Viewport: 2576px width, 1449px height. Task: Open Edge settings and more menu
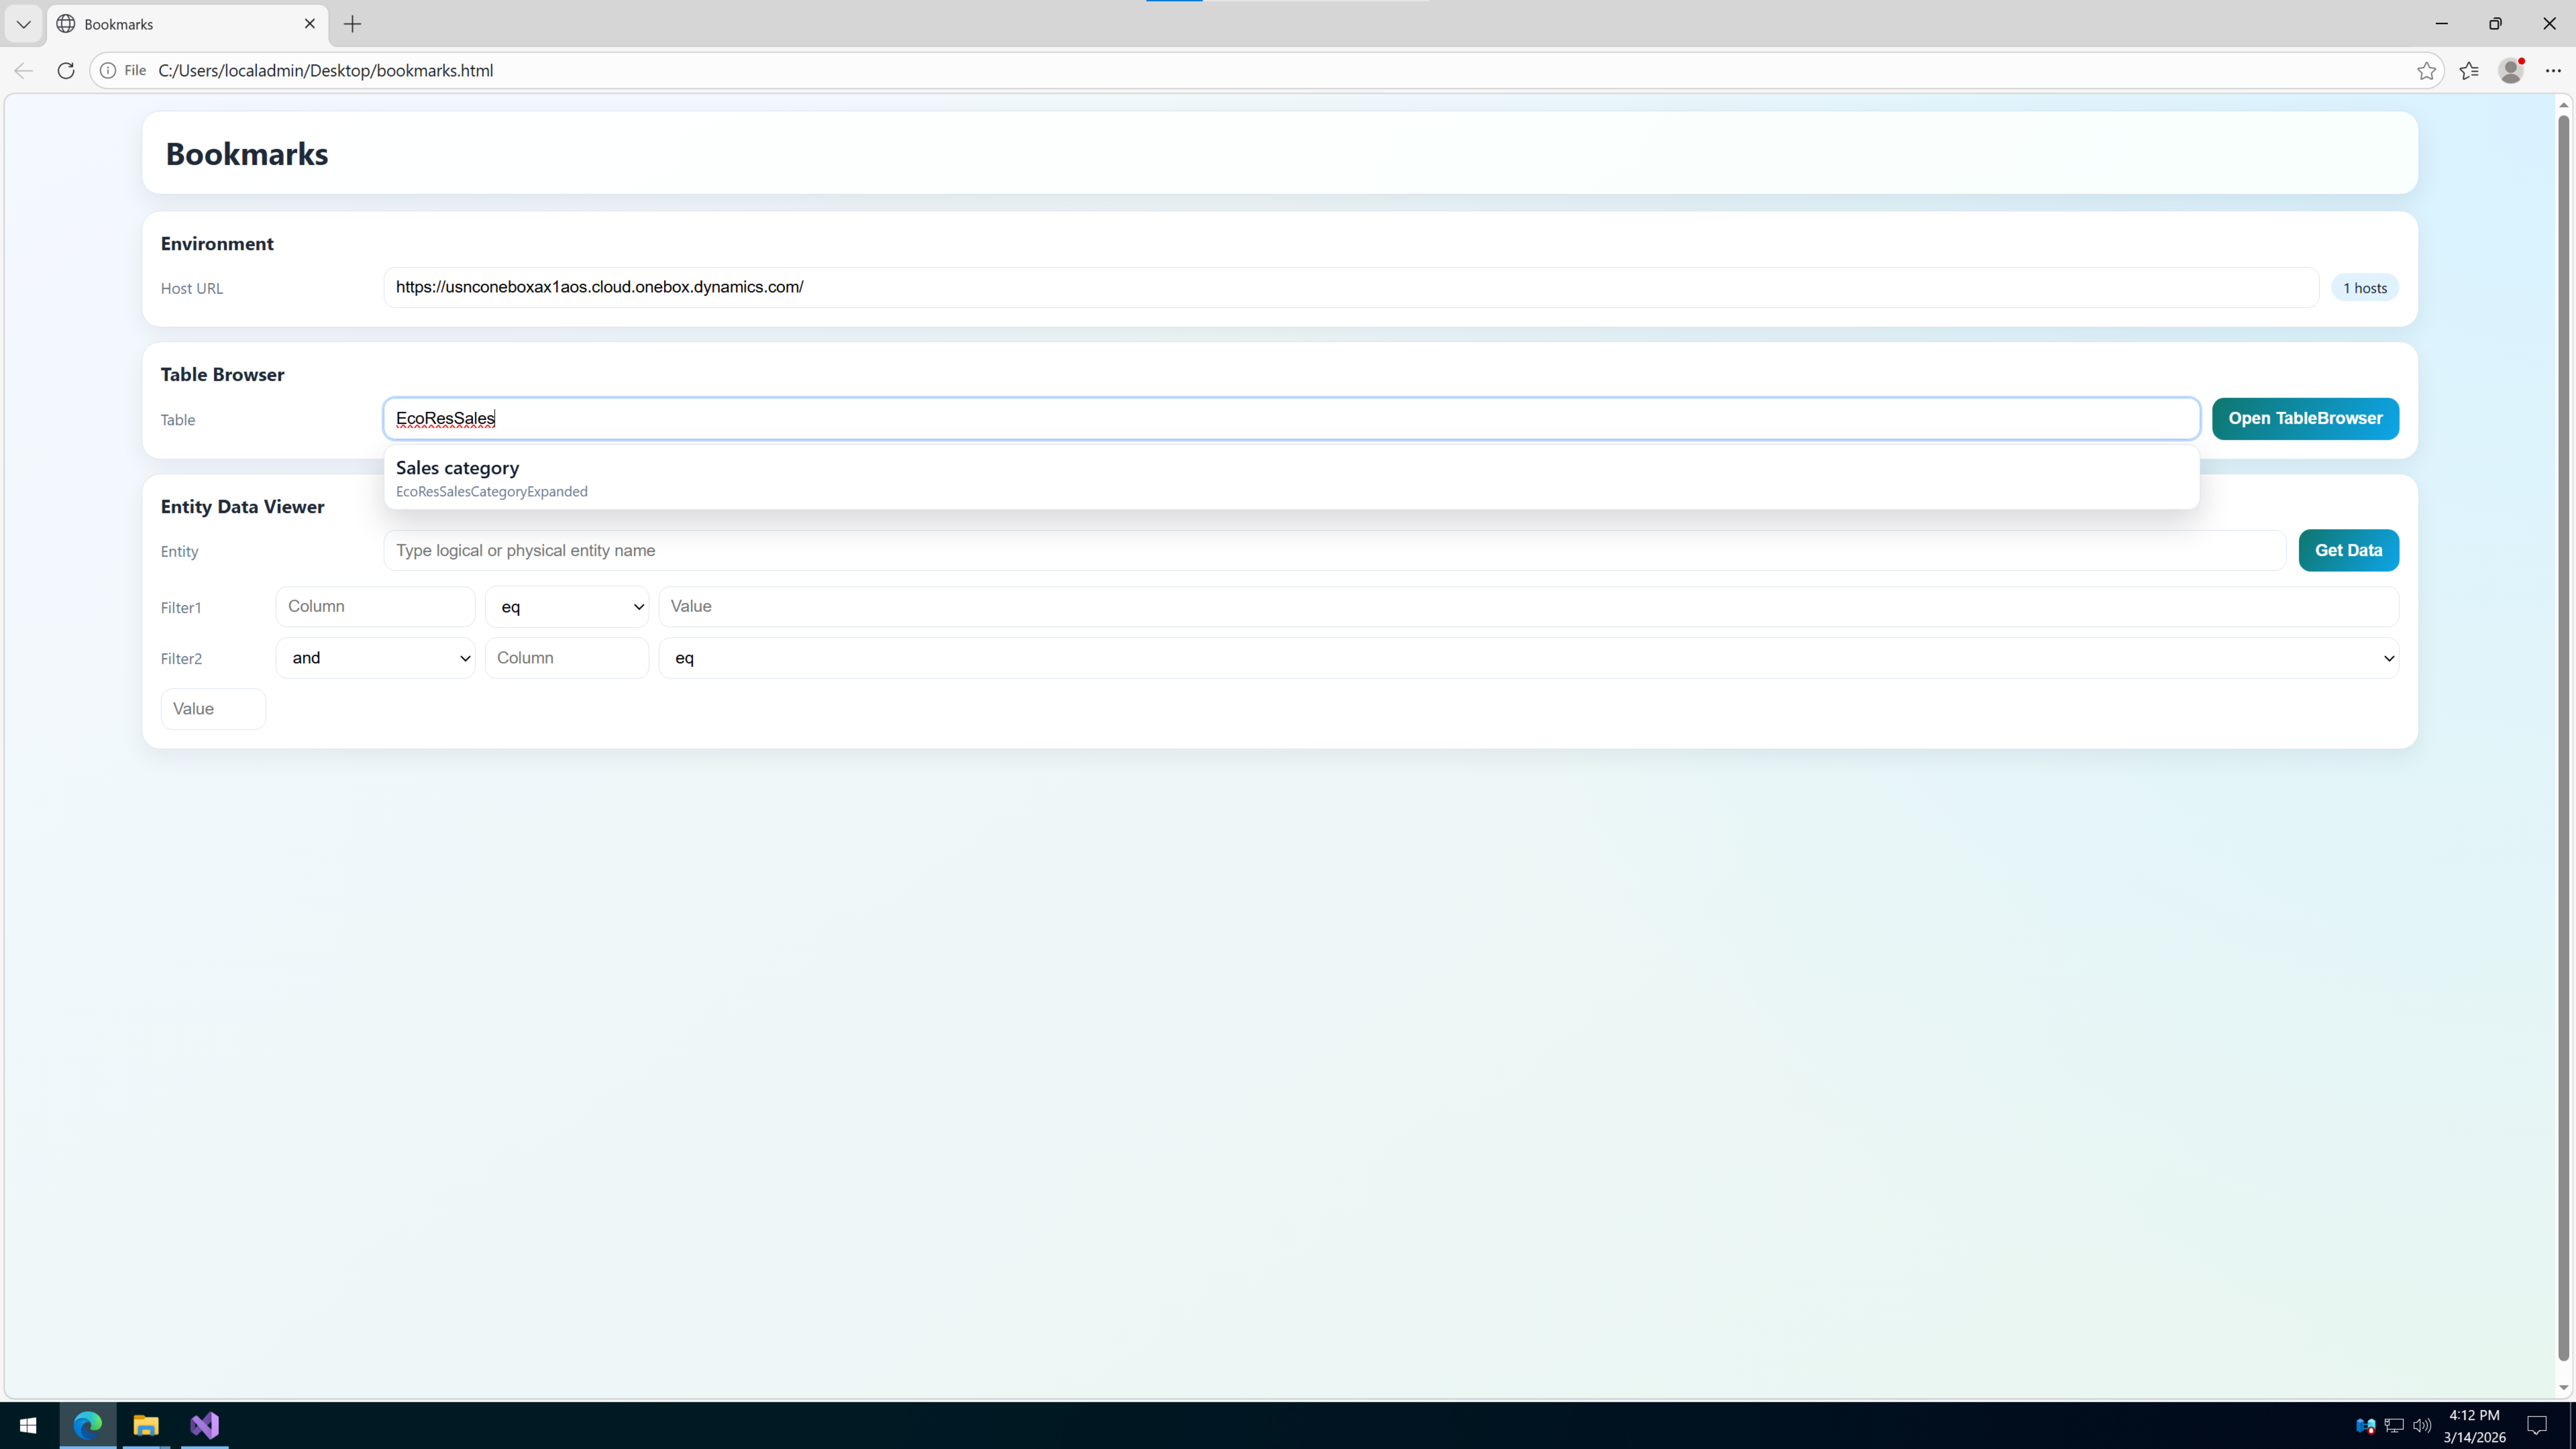coord(2553,70)
